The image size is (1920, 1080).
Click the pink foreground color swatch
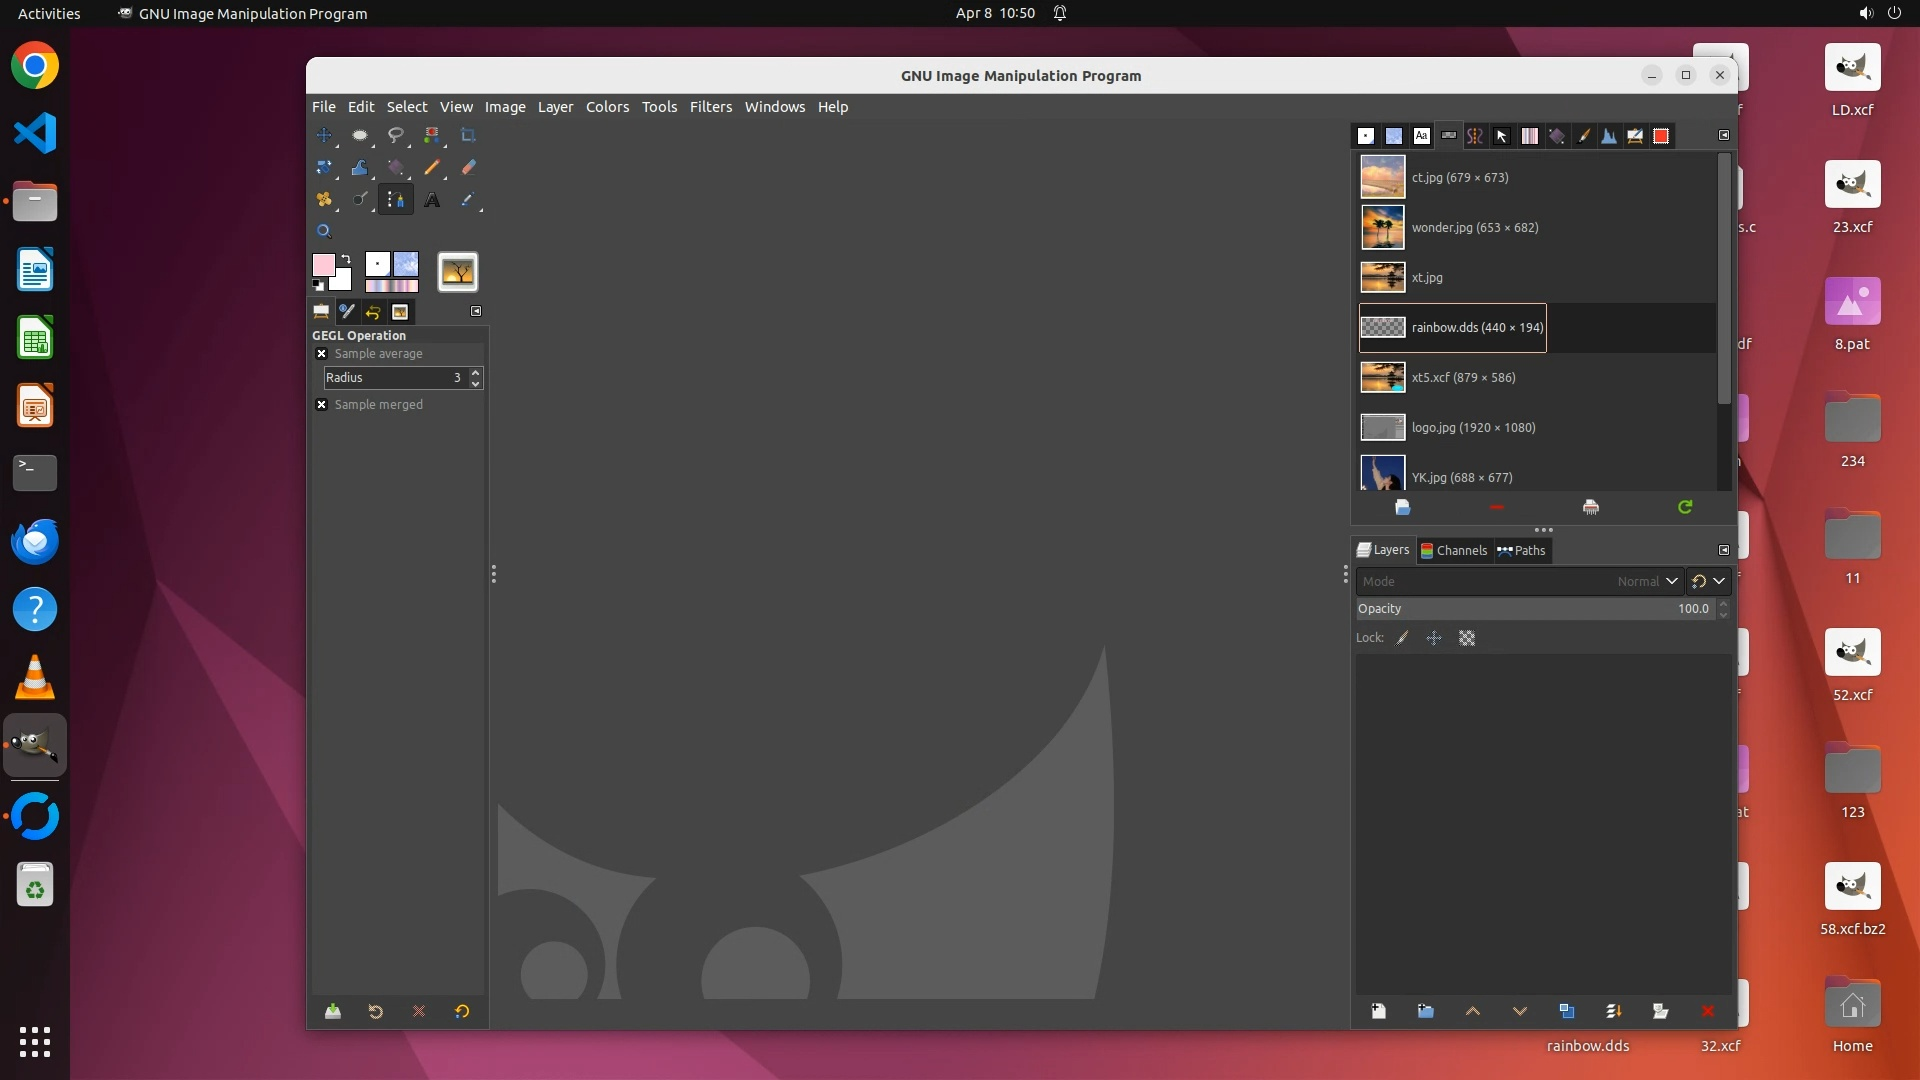pos(323,264)
